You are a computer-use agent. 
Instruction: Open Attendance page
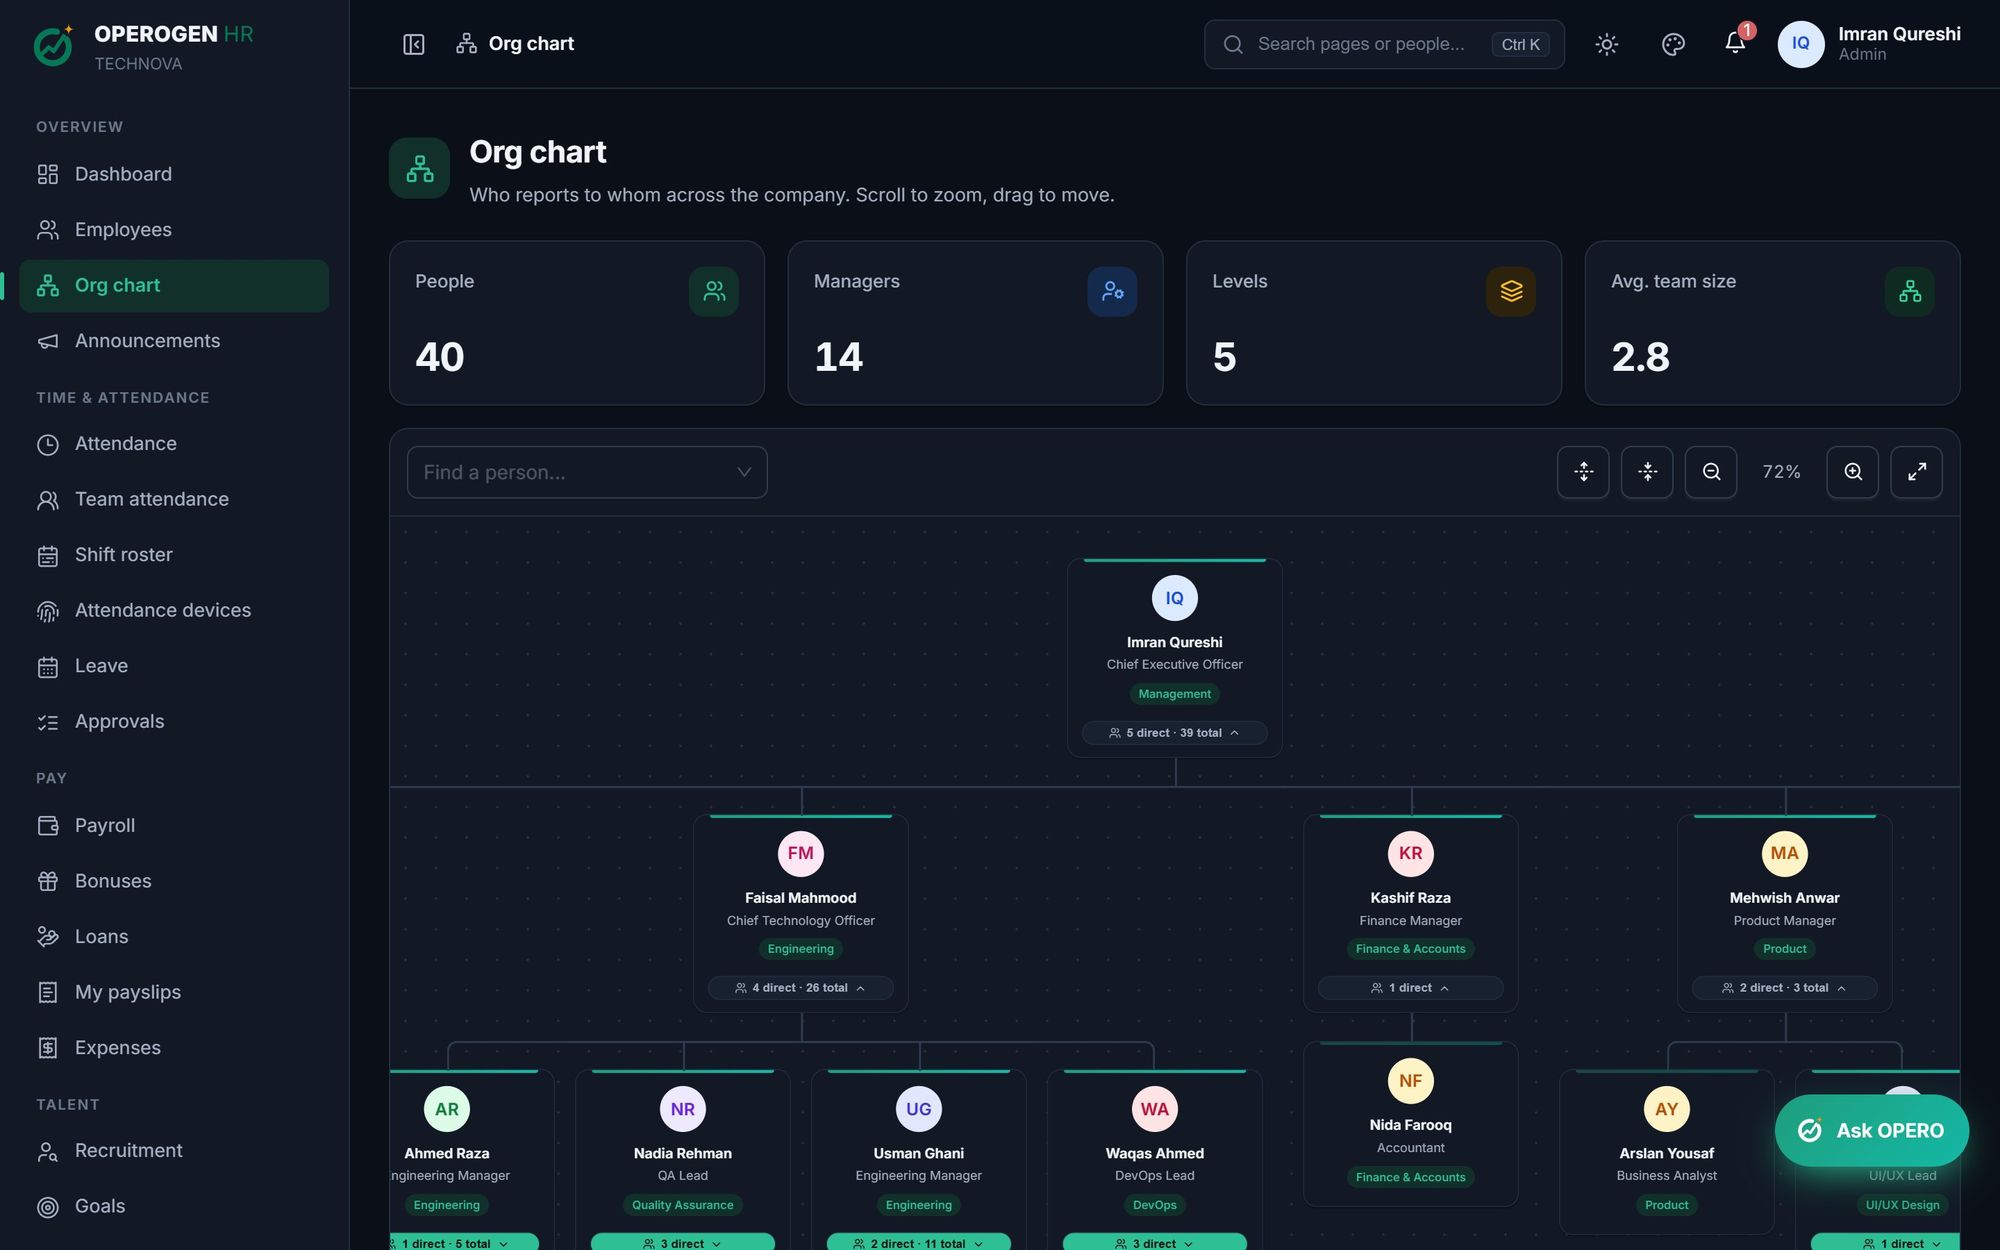[174, 444]
